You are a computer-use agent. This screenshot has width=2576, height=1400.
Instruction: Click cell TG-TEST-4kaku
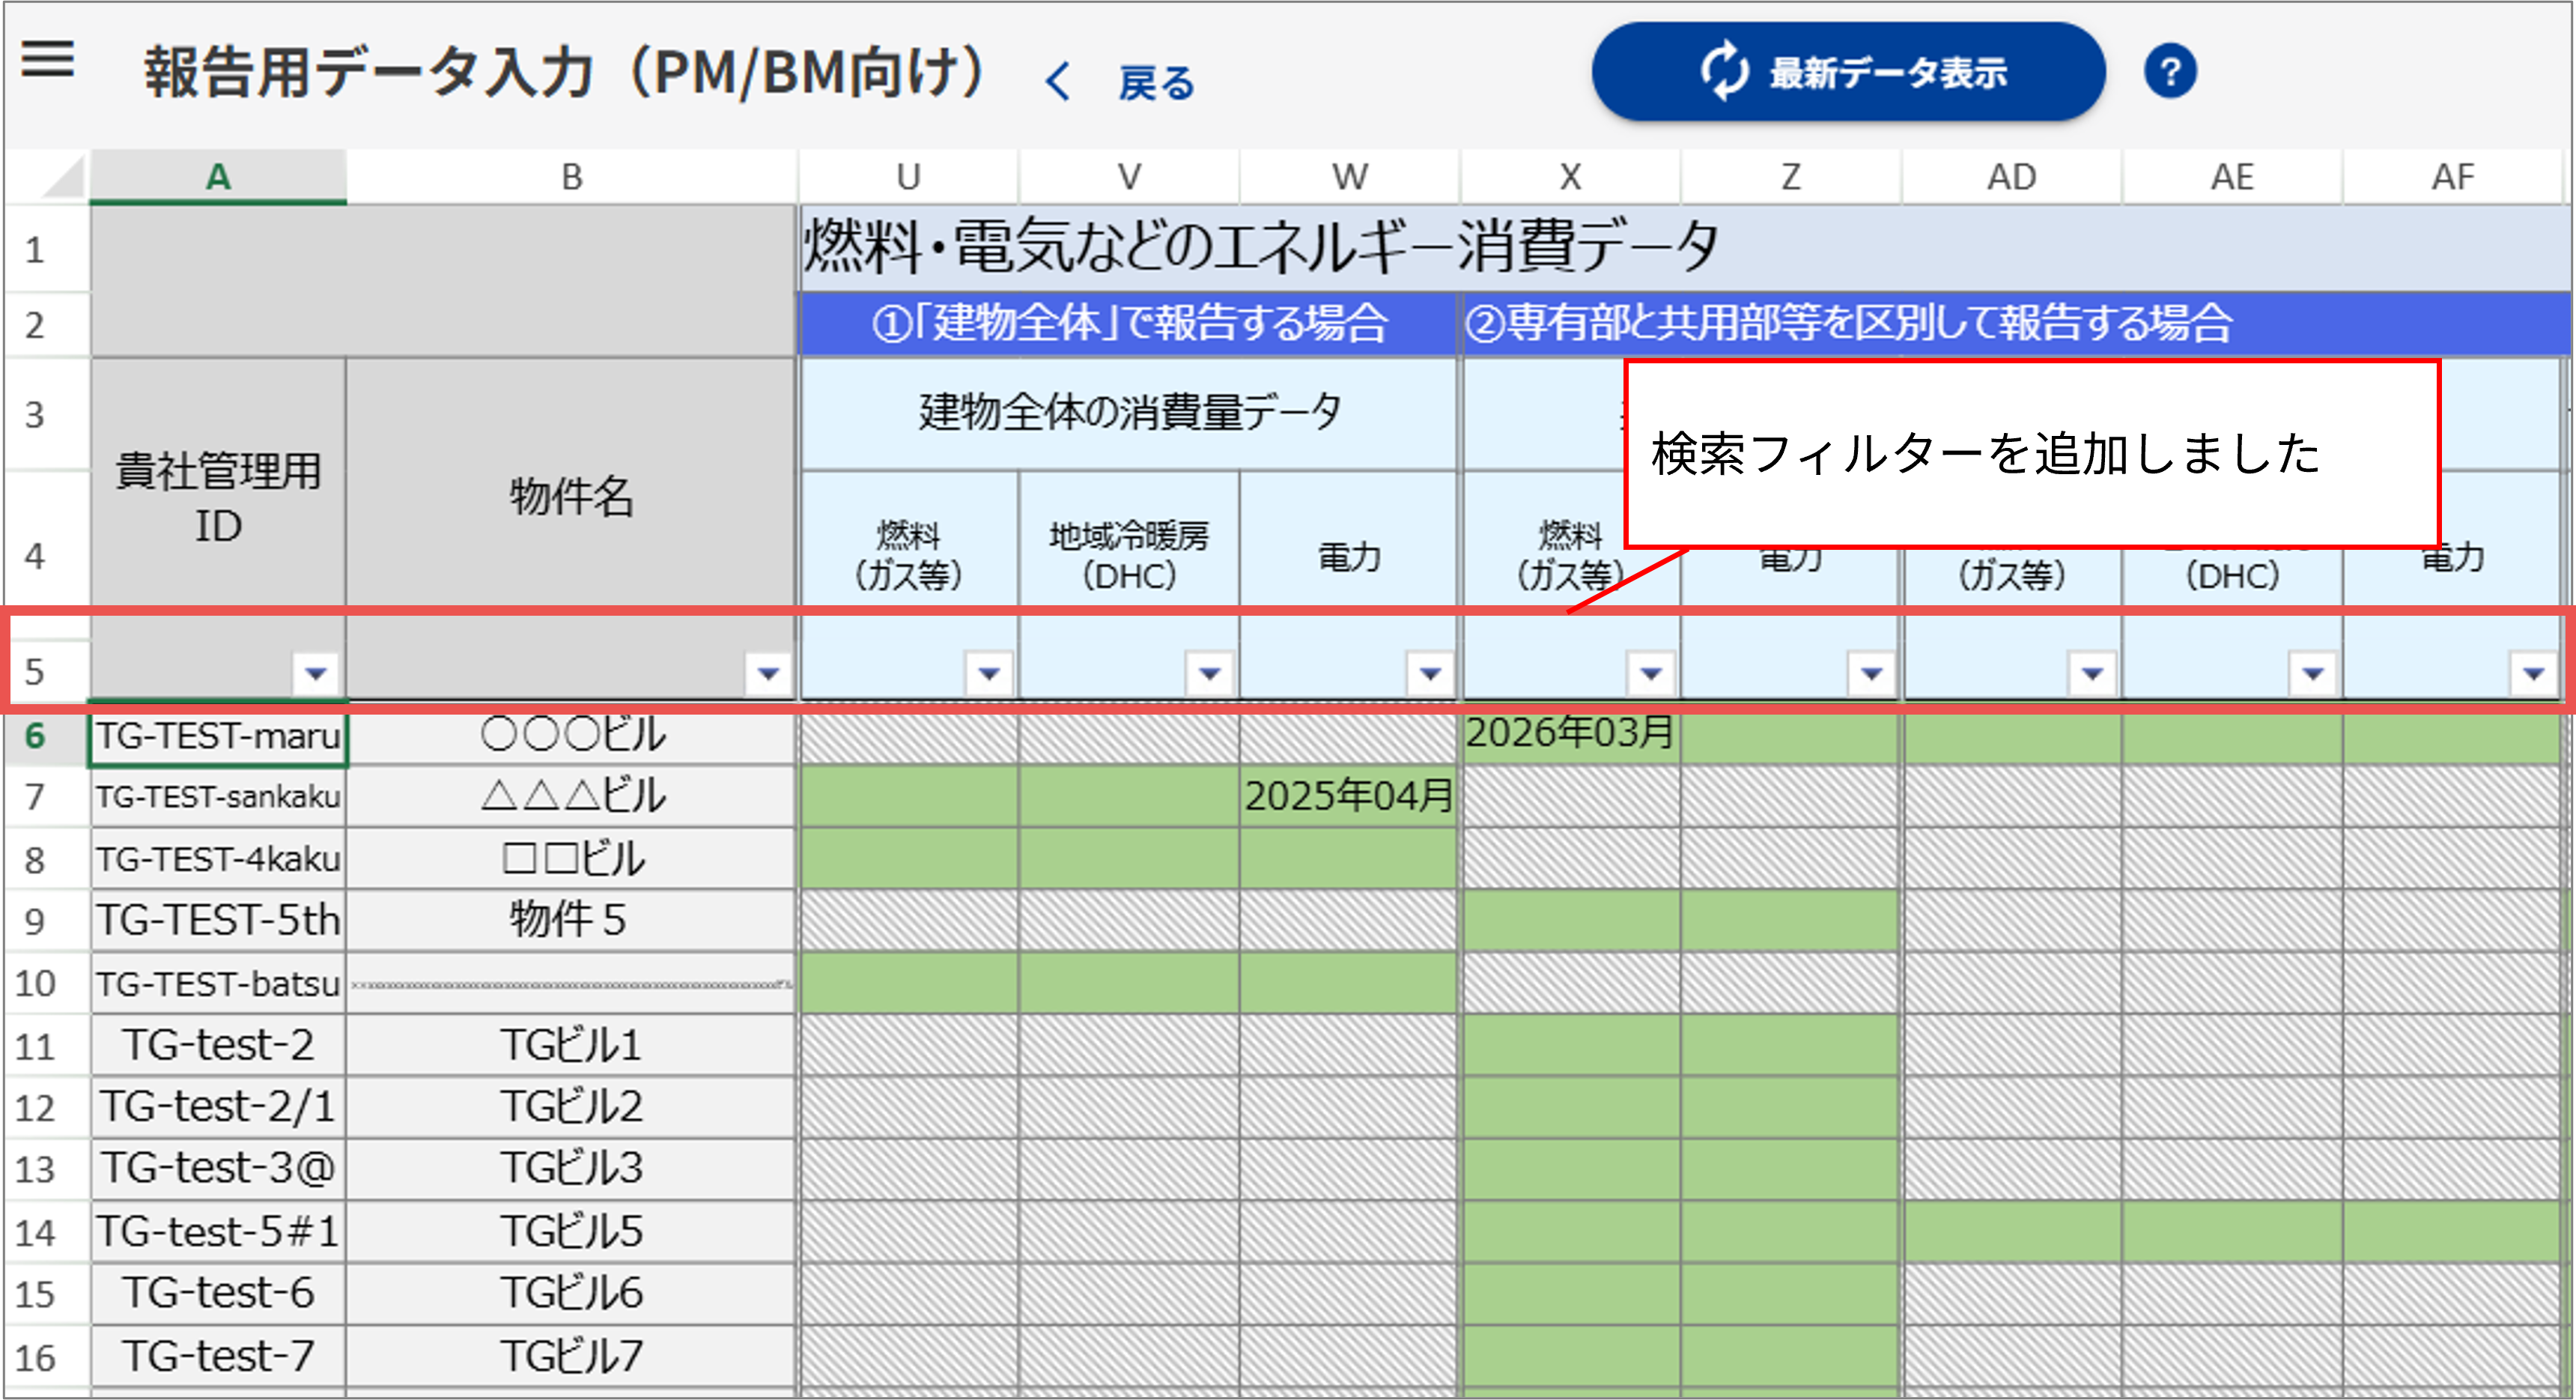[218, 859]
